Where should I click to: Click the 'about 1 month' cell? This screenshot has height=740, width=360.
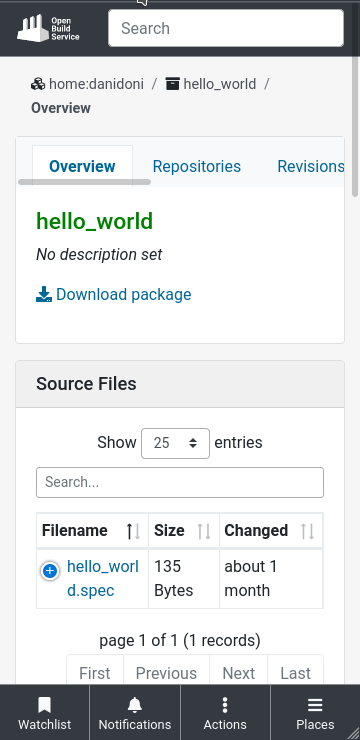271,578
